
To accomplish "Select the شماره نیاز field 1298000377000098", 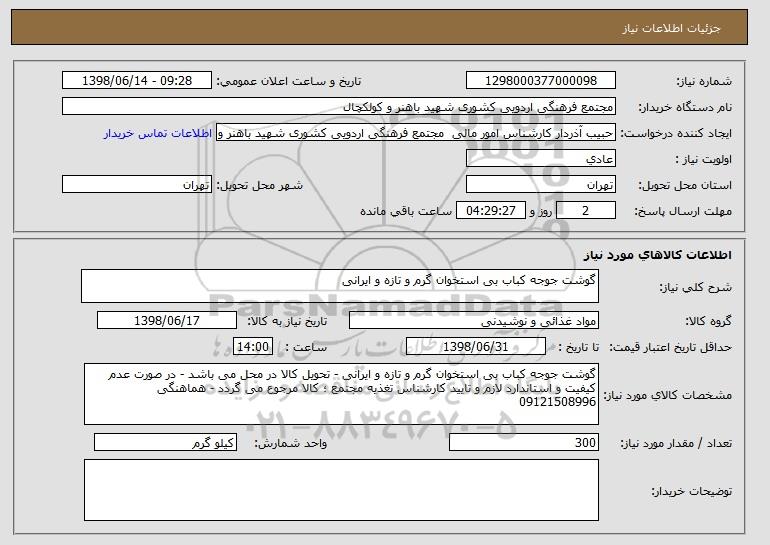I will point(541,81).
